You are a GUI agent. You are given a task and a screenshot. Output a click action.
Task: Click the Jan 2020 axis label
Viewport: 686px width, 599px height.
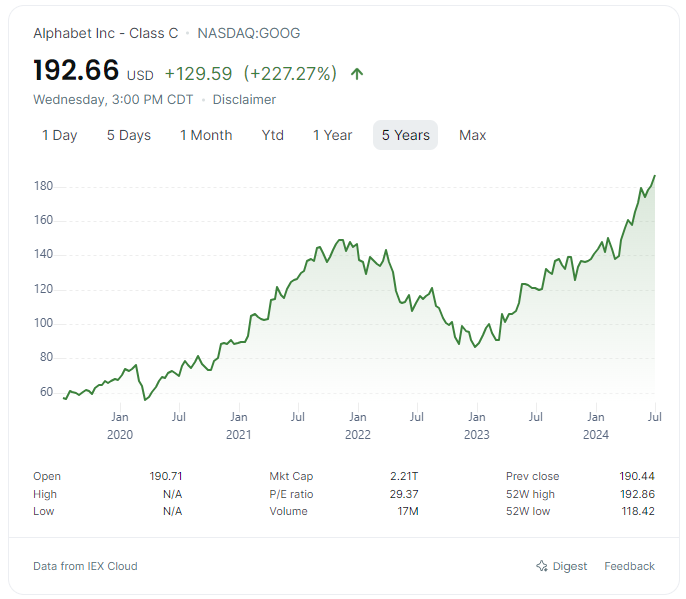[120, 426]
